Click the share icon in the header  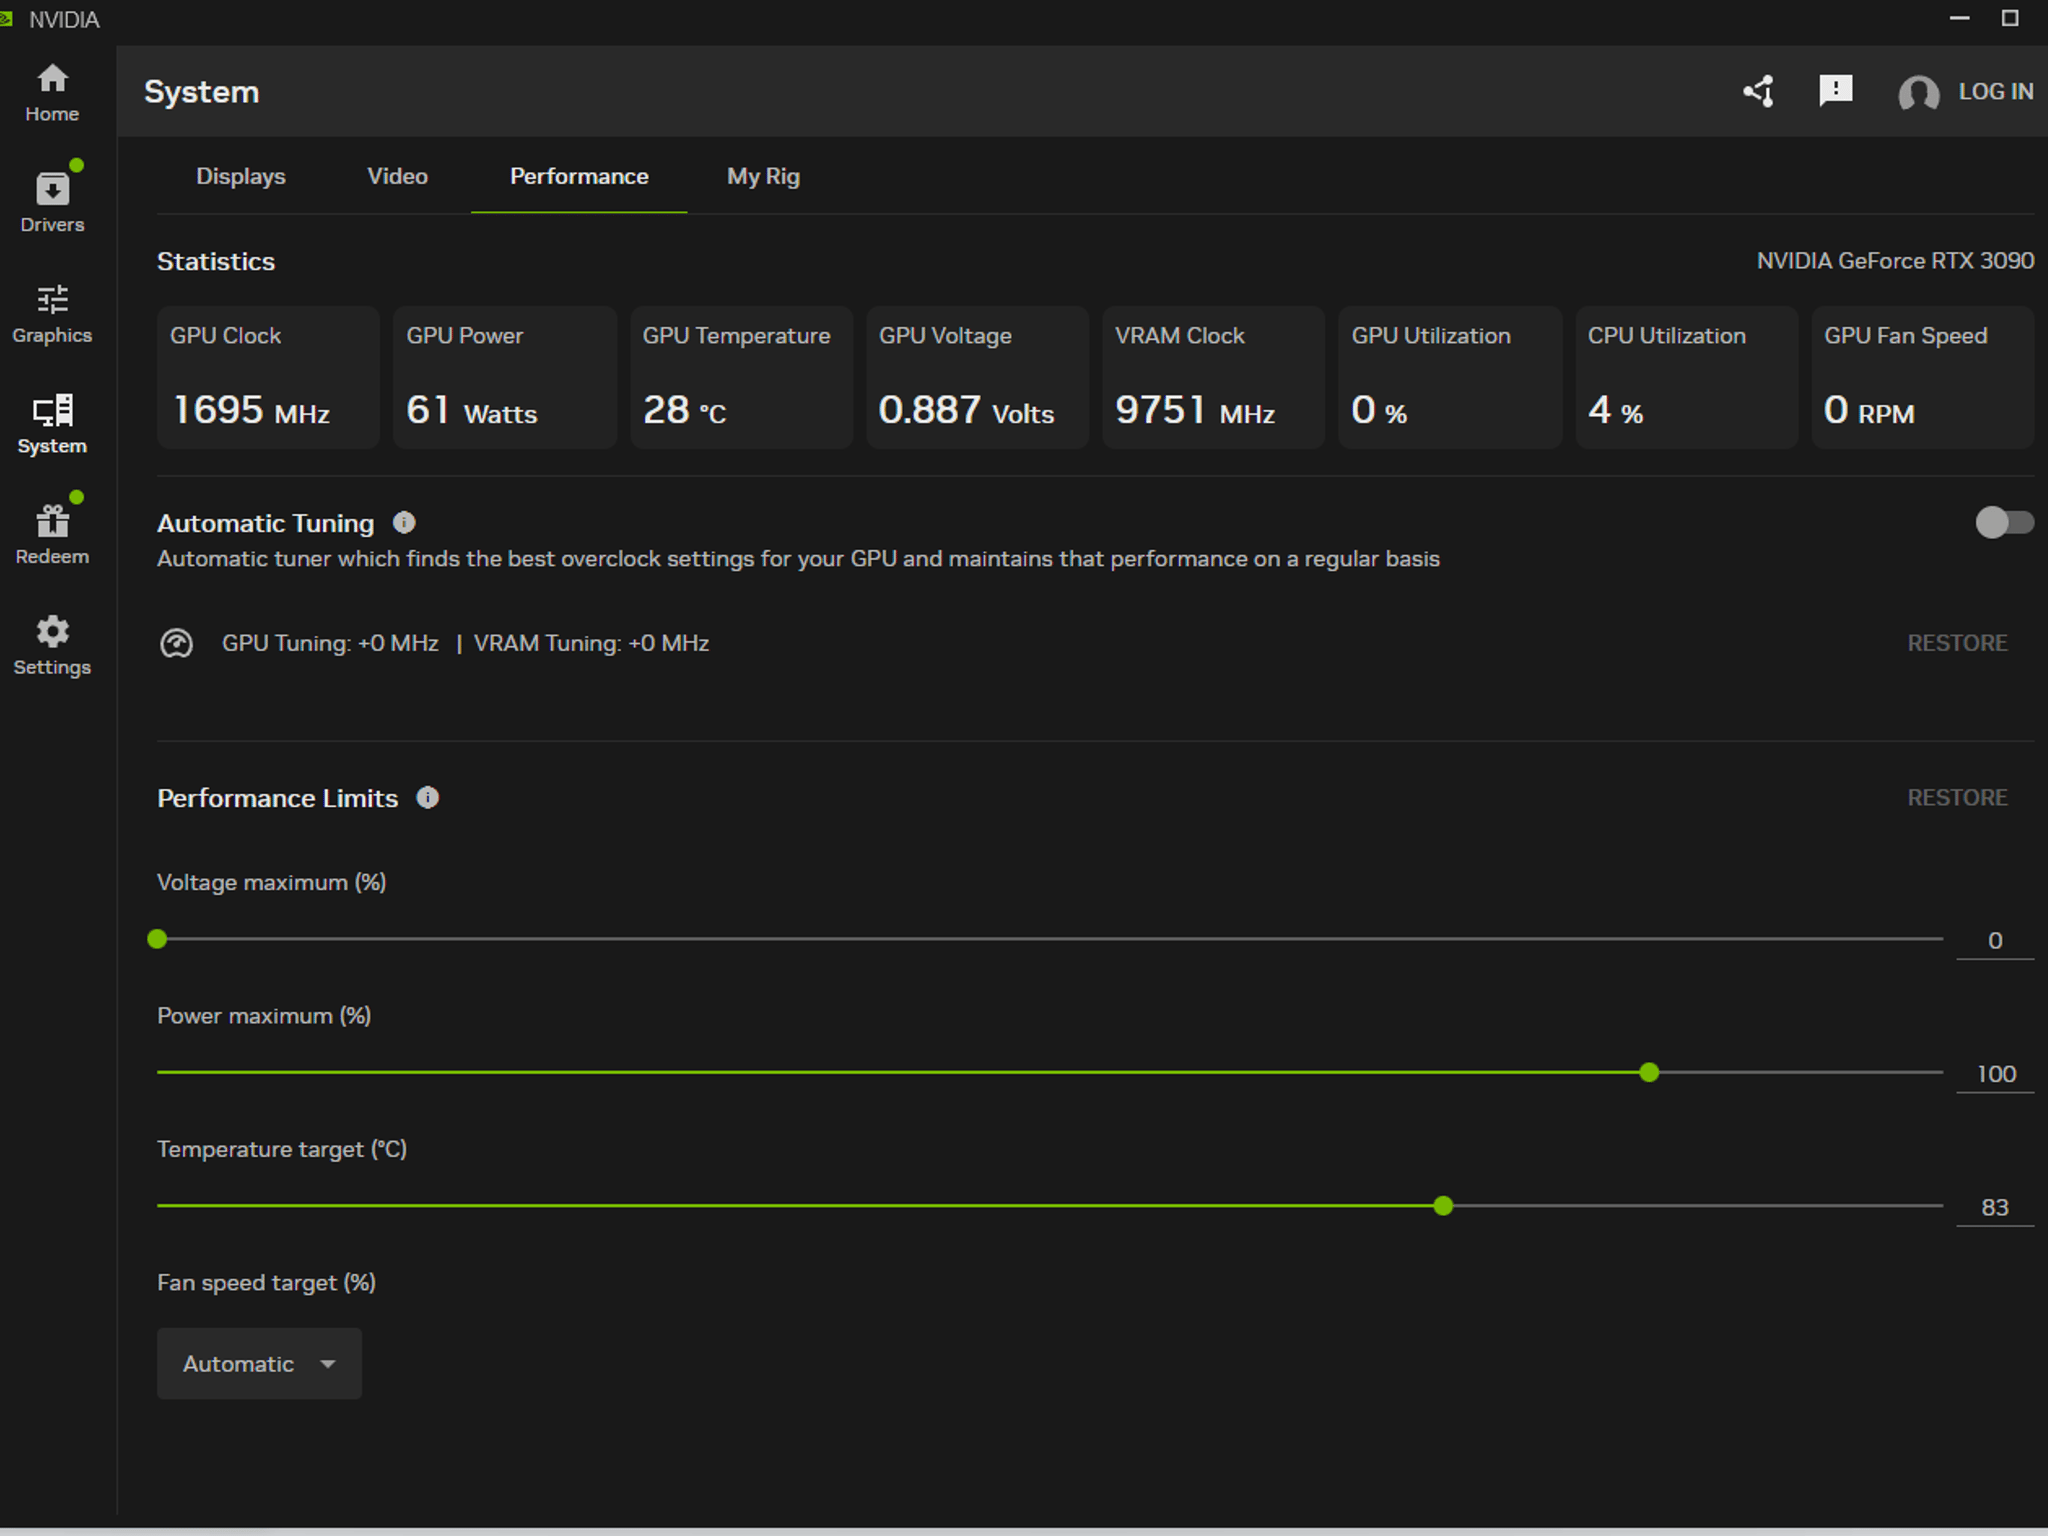(1758, 91)
